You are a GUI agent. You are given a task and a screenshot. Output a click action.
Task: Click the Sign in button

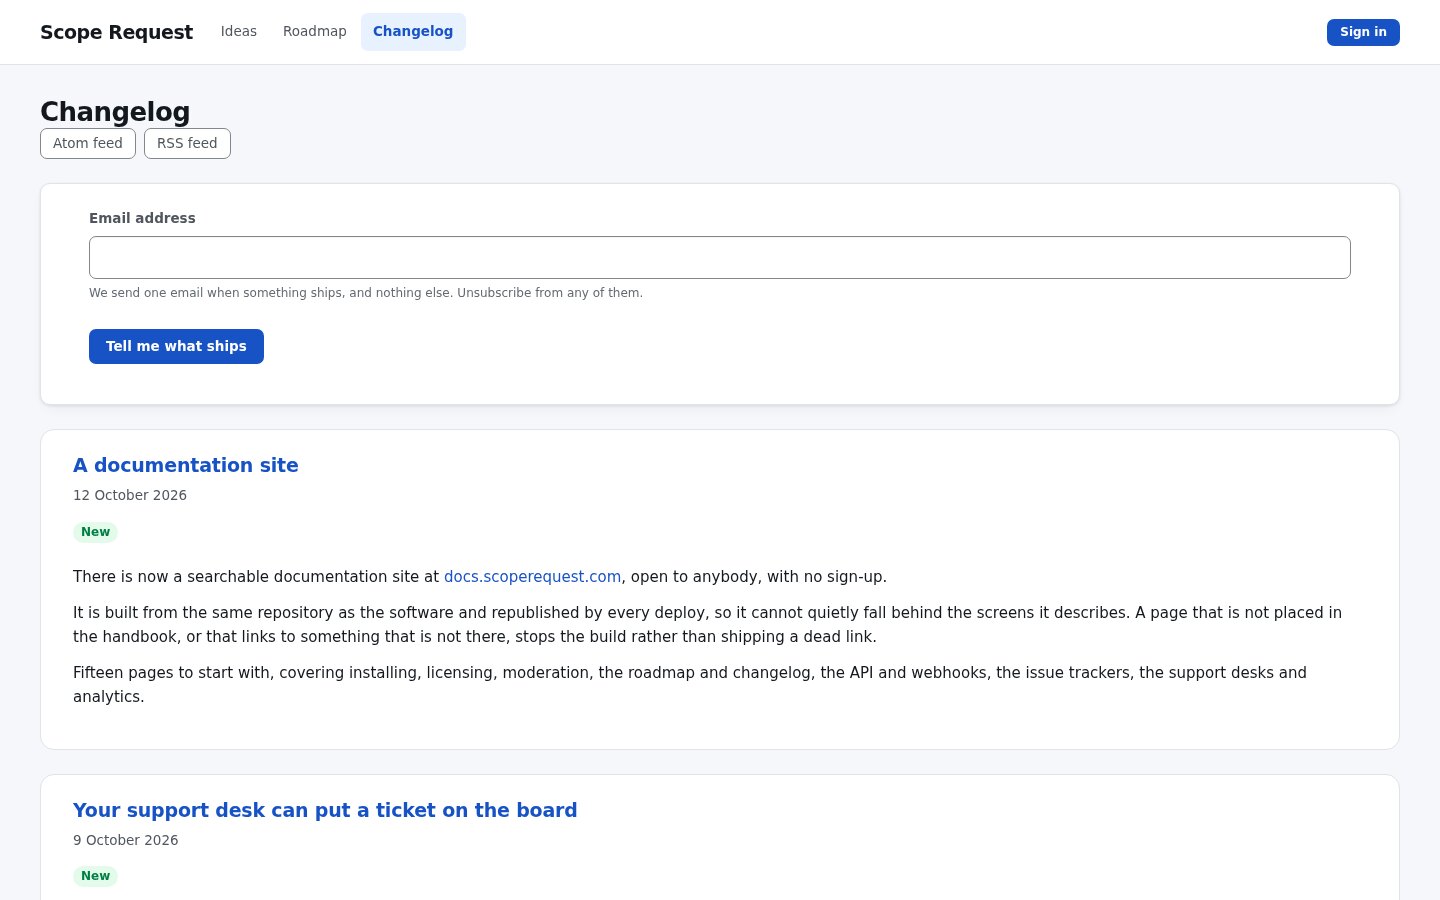[1363, 32]
